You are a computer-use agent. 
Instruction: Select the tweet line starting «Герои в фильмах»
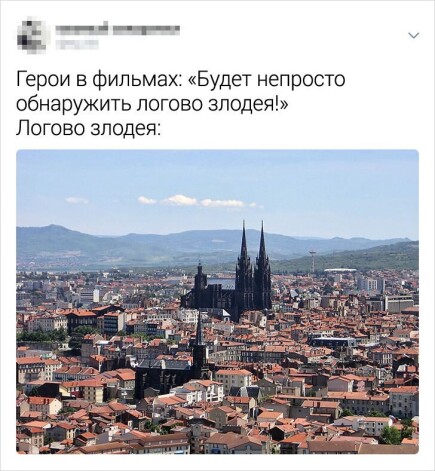[180, 79]
